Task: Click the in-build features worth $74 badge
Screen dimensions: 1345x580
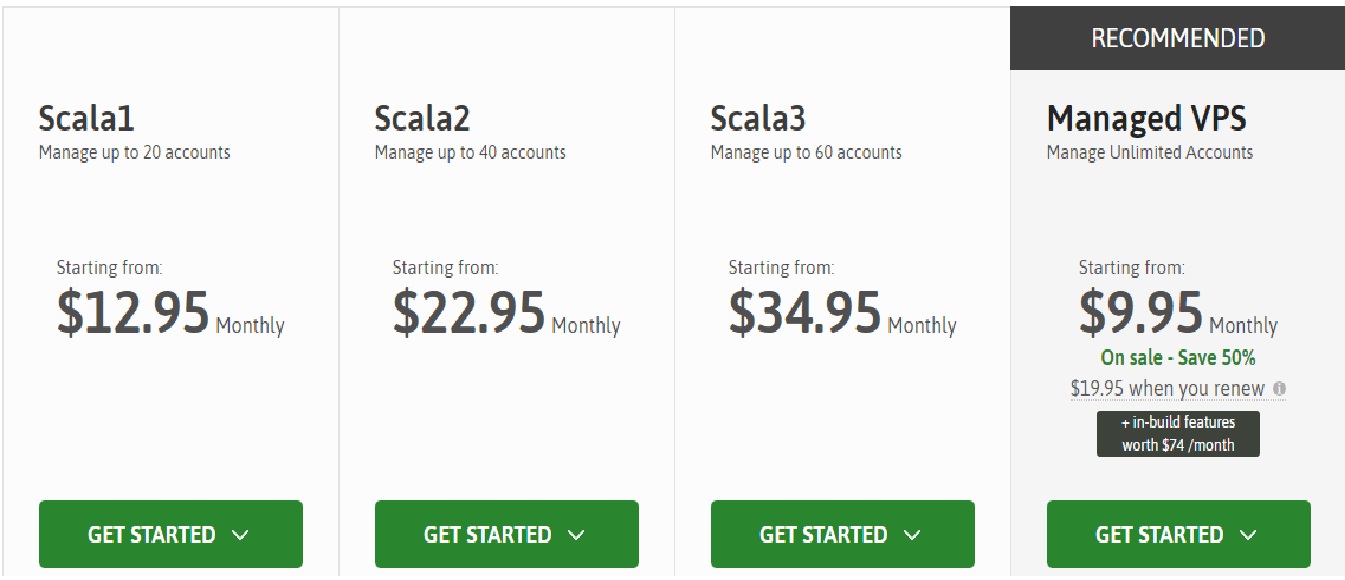Action: tap(1178, 434)
